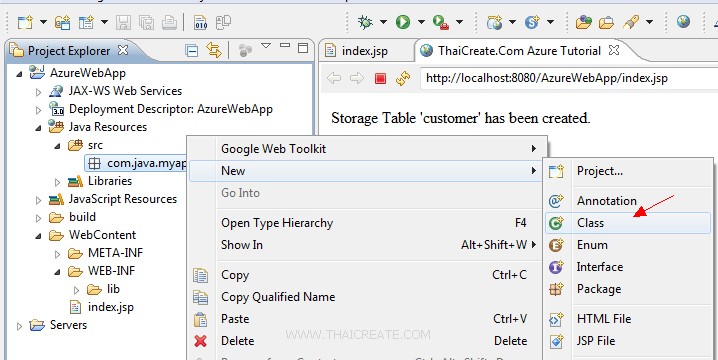Toggle Link with Editor in Project Explorer
718x360 pixels.
[214, 50]
